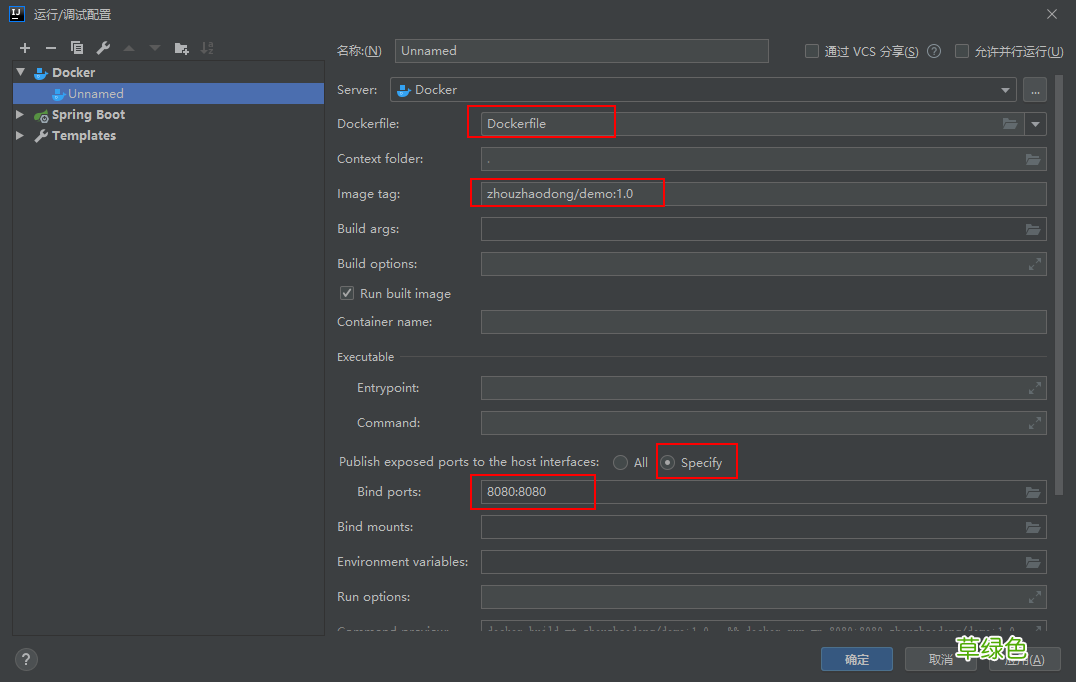Click the create new folder icon
Image resolution: width=1076 pixels, height=682 pixels.
coord(181,48)
